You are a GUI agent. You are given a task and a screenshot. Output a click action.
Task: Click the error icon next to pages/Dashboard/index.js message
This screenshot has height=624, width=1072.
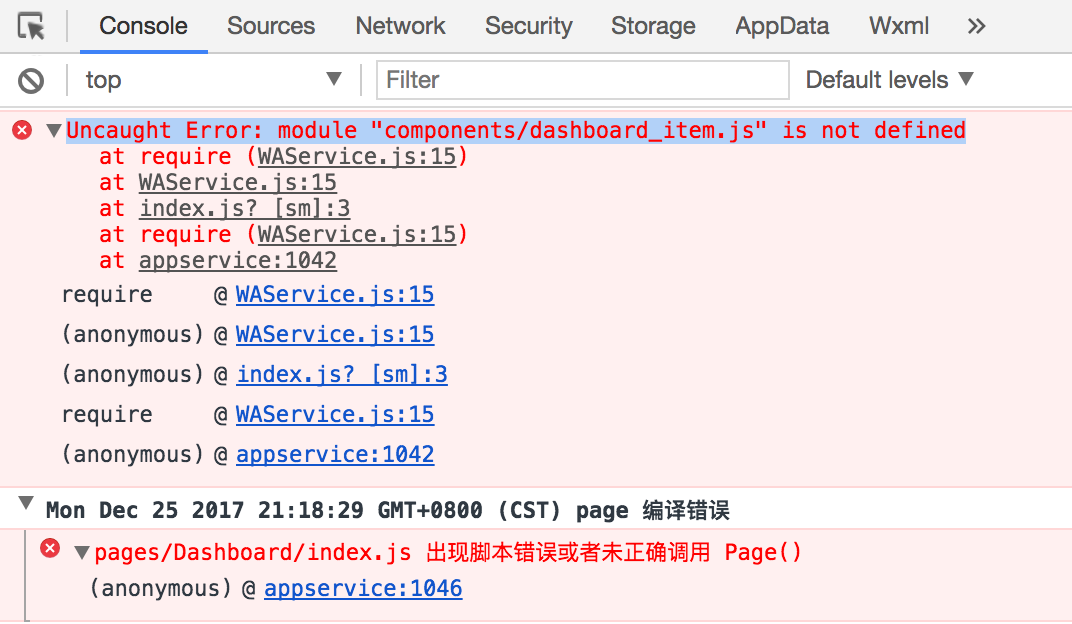click(50, 551)
